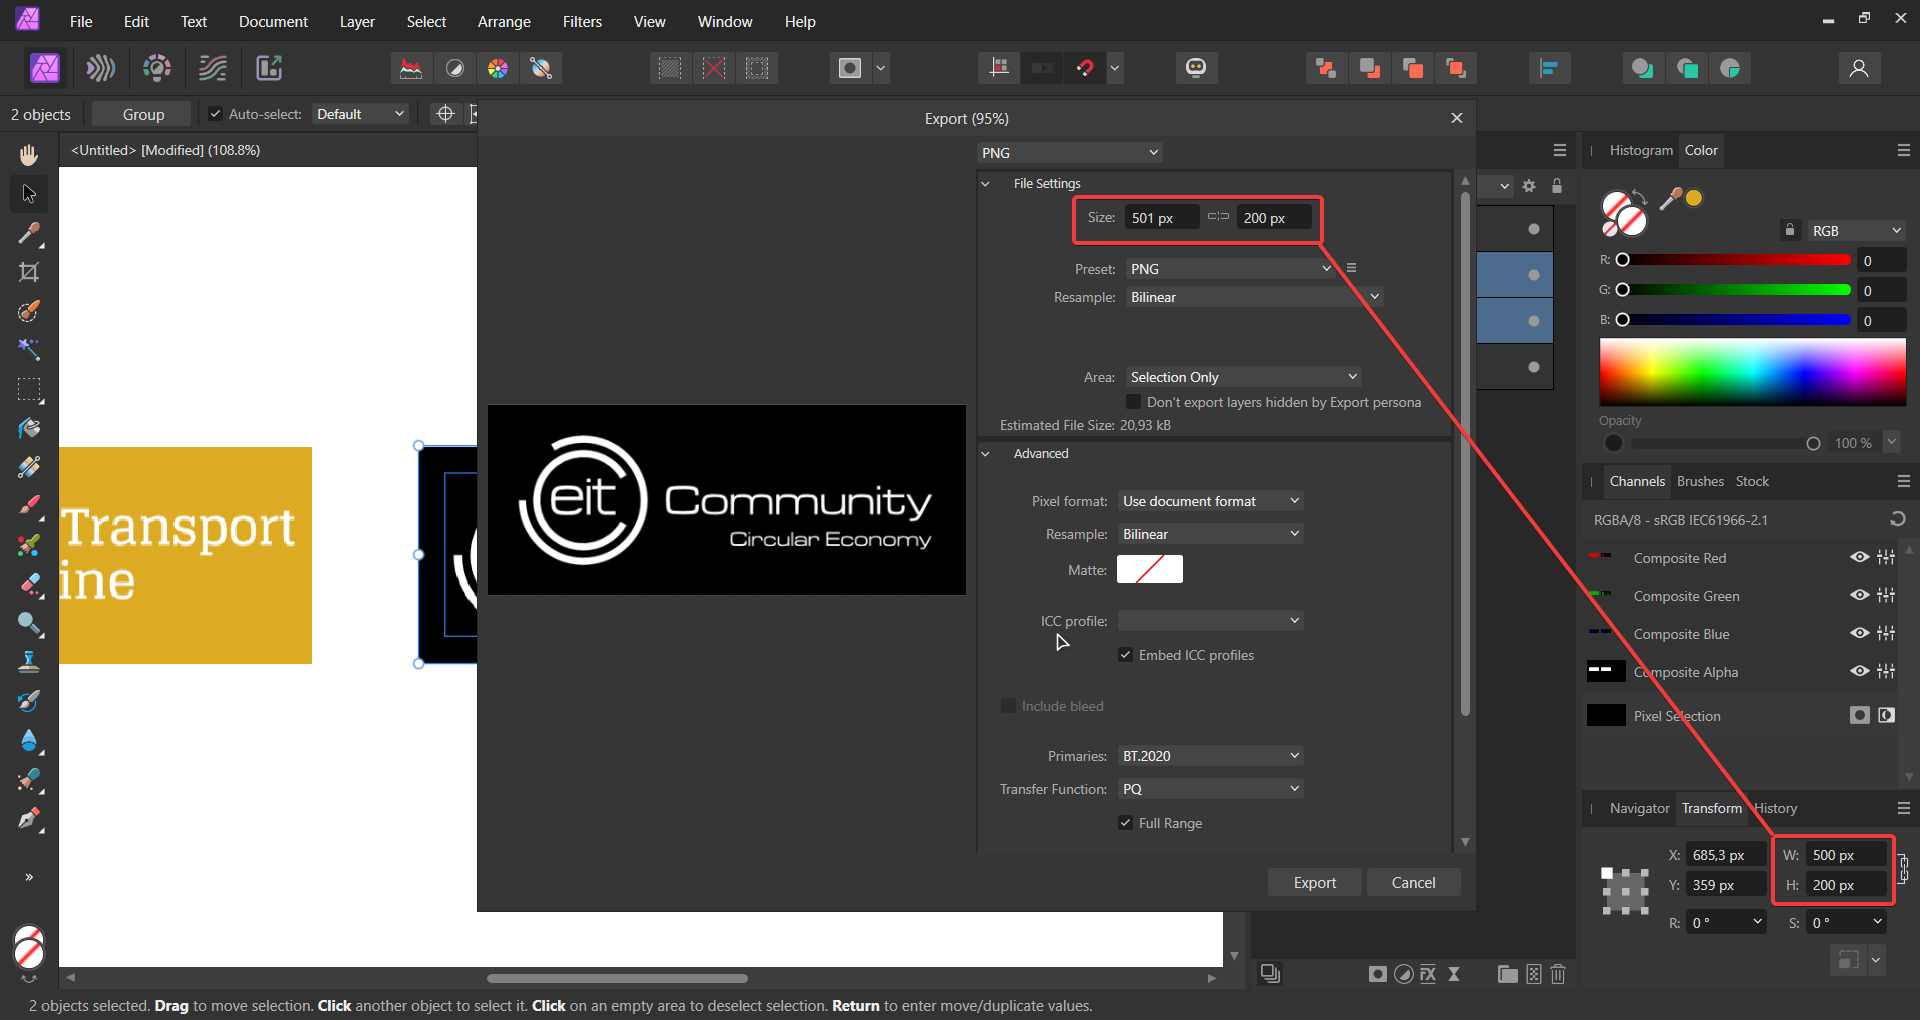Screen dimensions: 1920x1020
Task: Open the Area Selection Only dropdown
Action: (1243, 377)
